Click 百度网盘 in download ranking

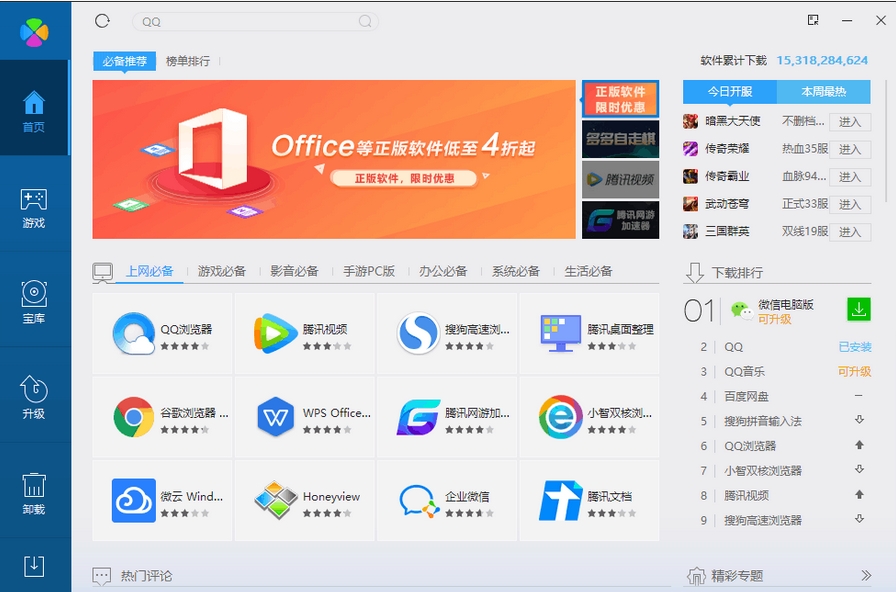(x=746, y=396)
